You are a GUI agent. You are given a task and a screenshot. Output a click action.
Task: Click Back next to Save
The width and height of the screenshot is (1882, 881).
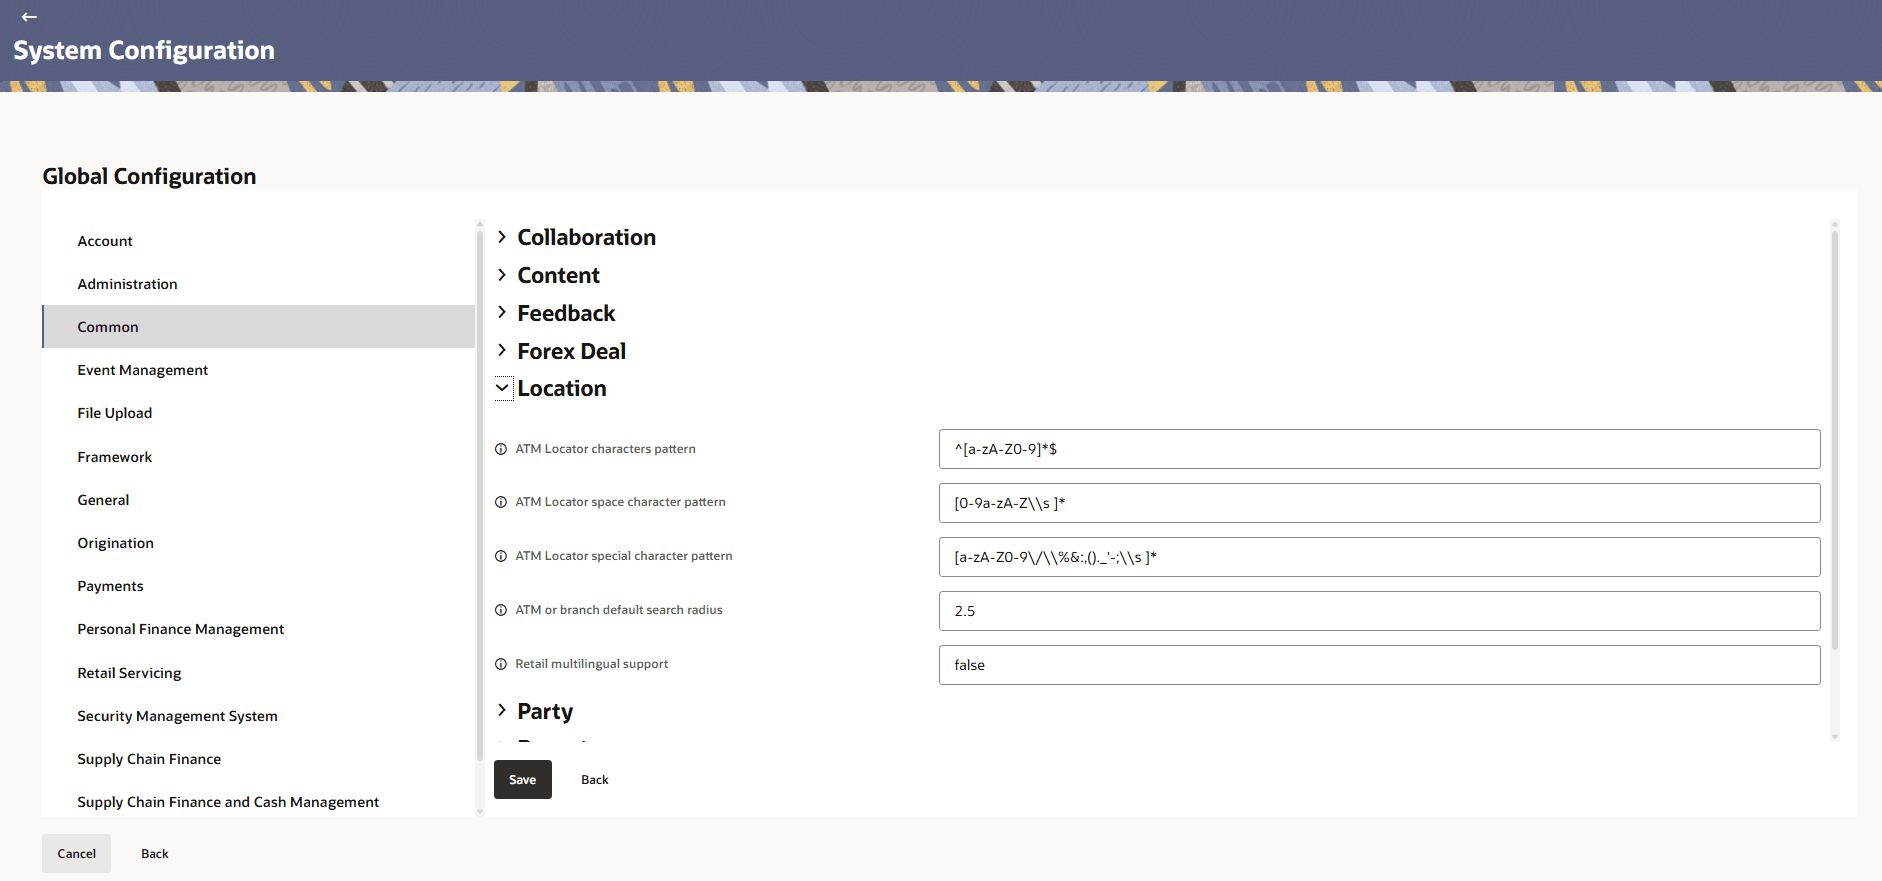[x=595, y=780]
